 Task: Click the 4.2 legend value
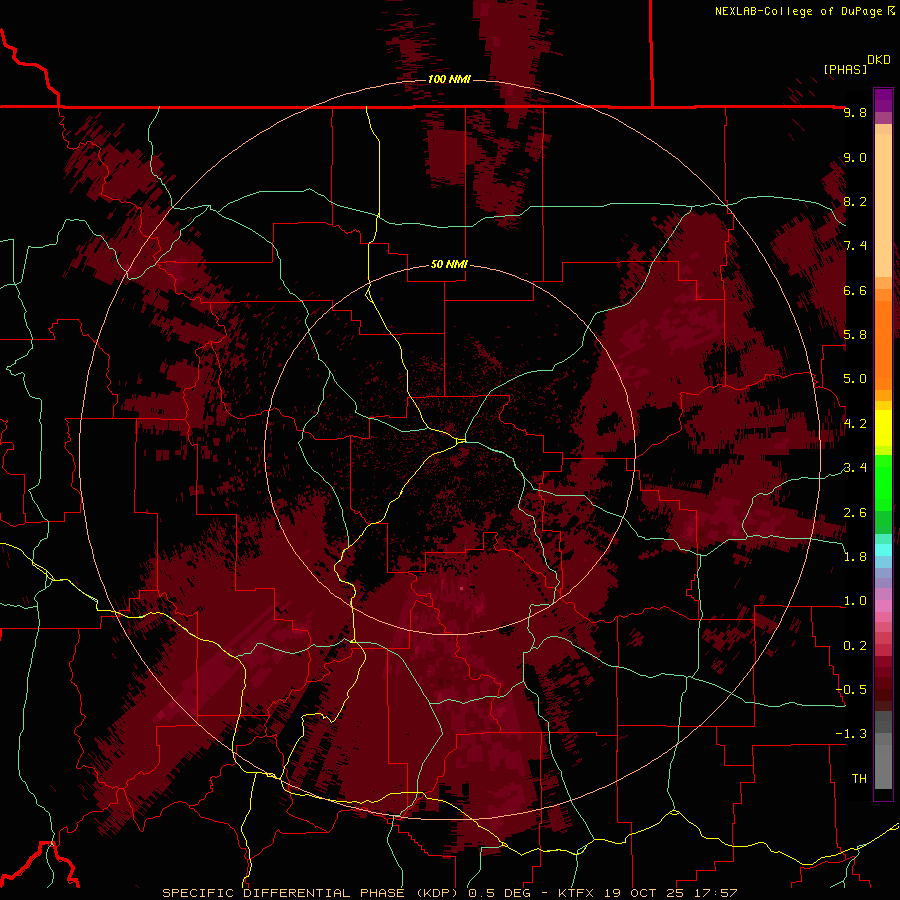(855, 424)
